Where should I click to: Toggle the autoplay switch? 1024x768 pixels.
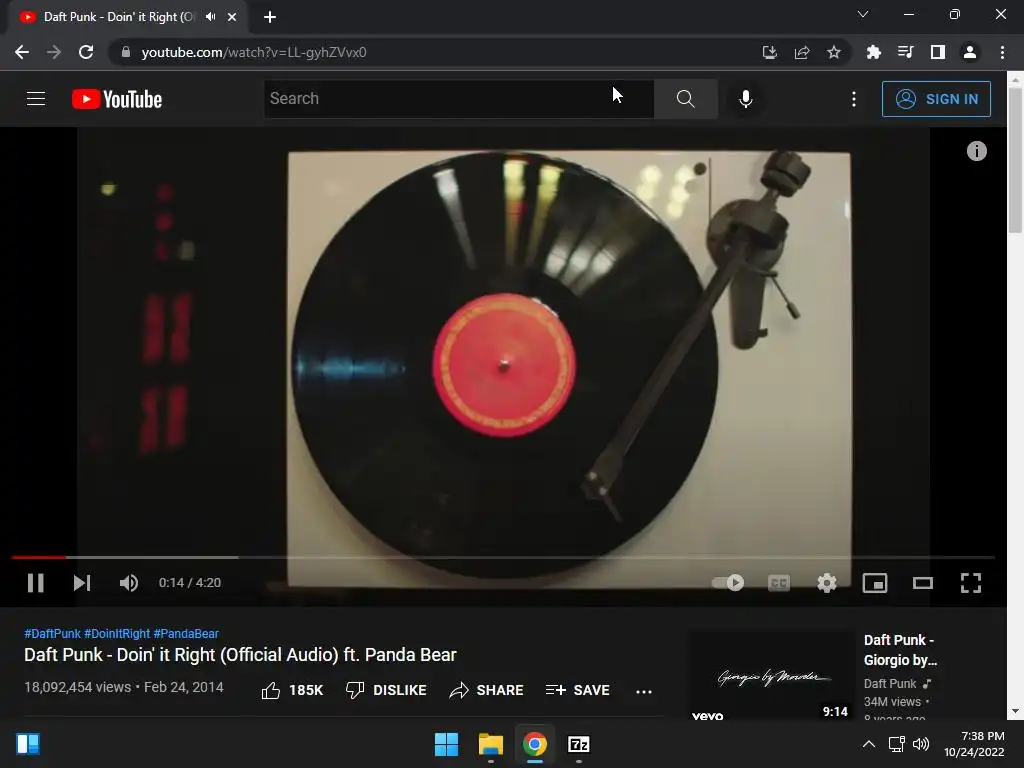click(x=728, y=583)
